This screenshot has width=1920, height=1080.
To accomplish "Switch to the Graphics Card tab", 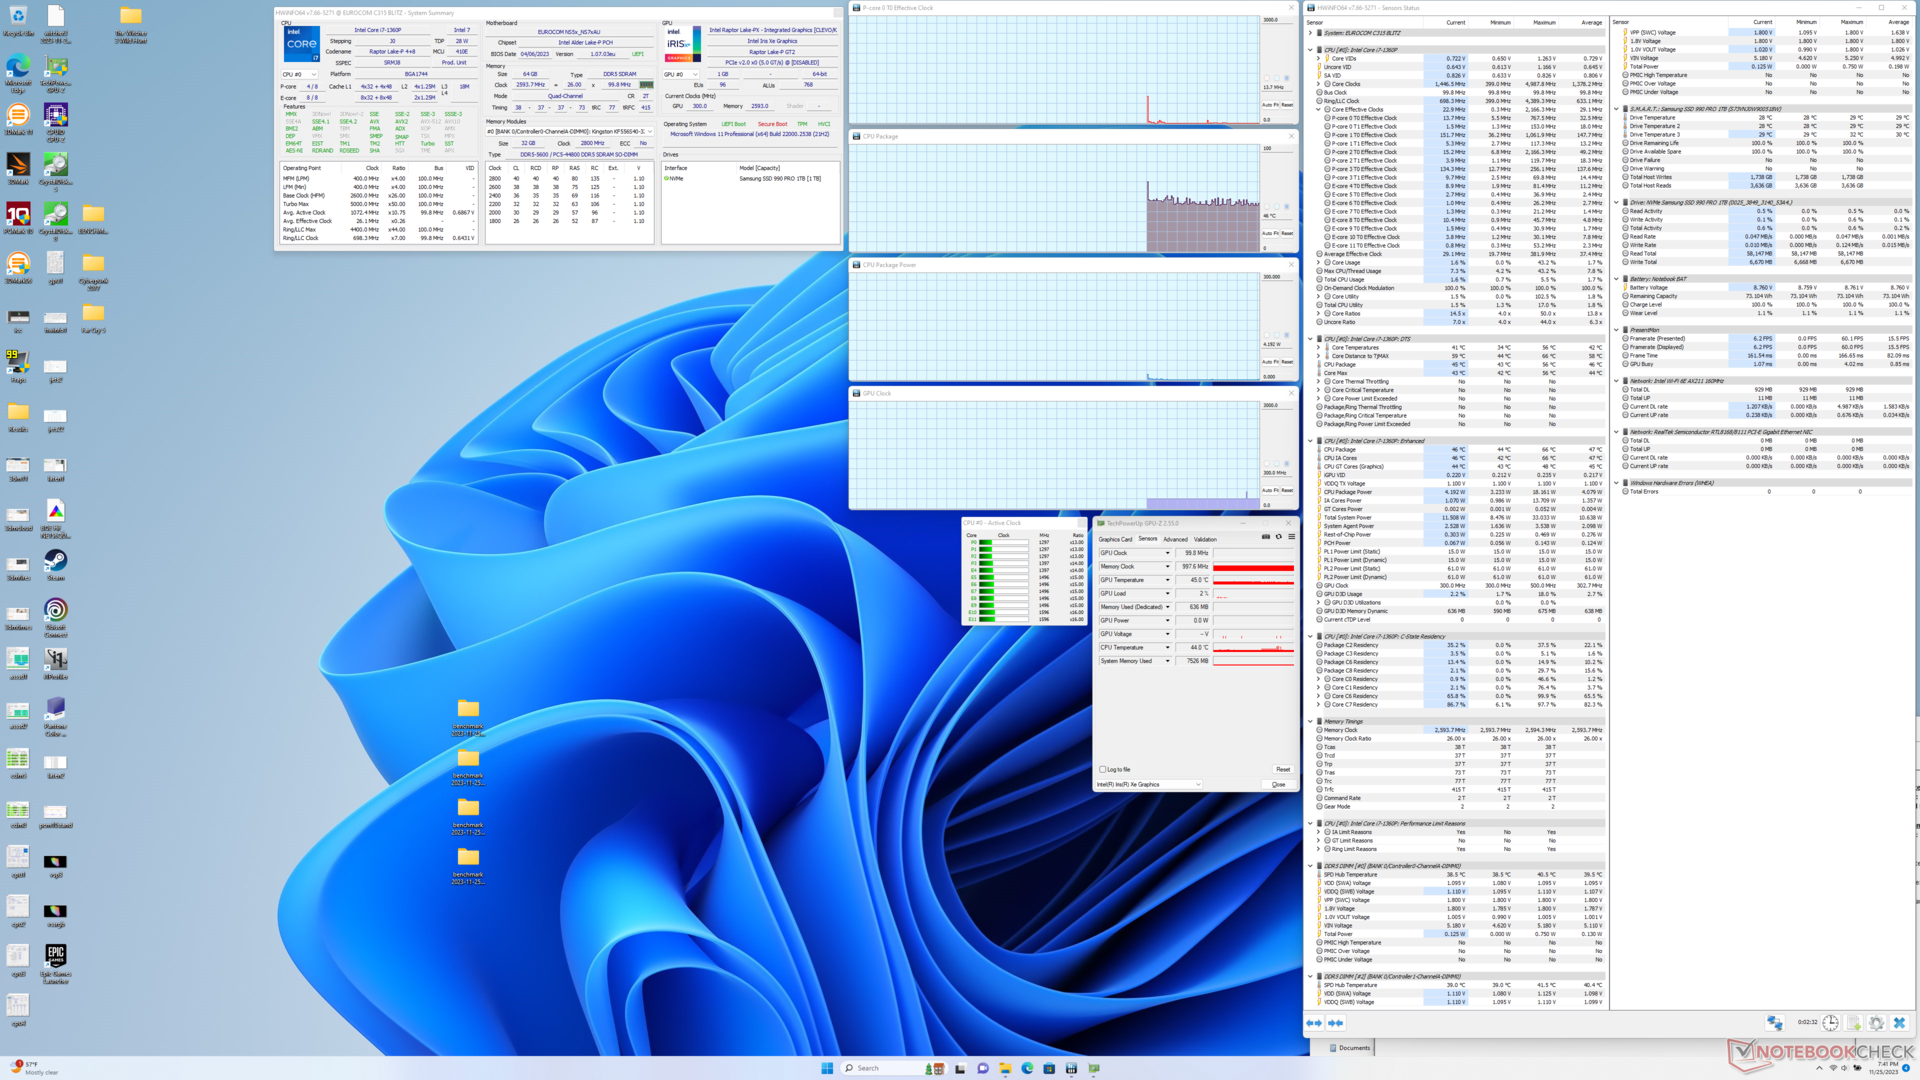I will (x=1115, y=539).
